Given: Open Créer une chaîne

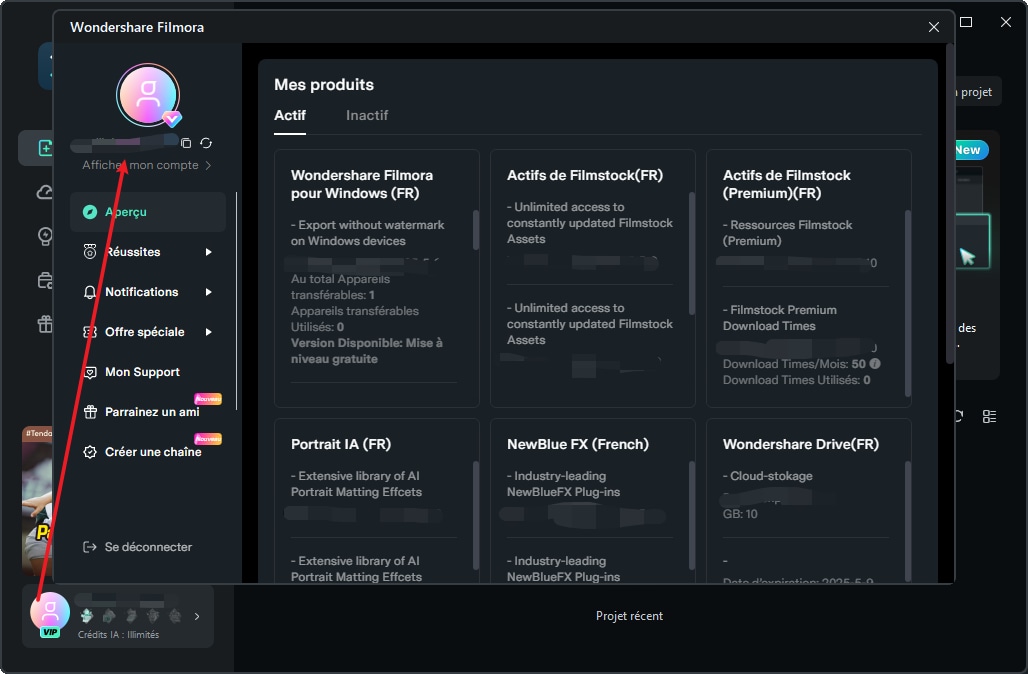Looking at the screenshot, I should click(x=148, y=452).
